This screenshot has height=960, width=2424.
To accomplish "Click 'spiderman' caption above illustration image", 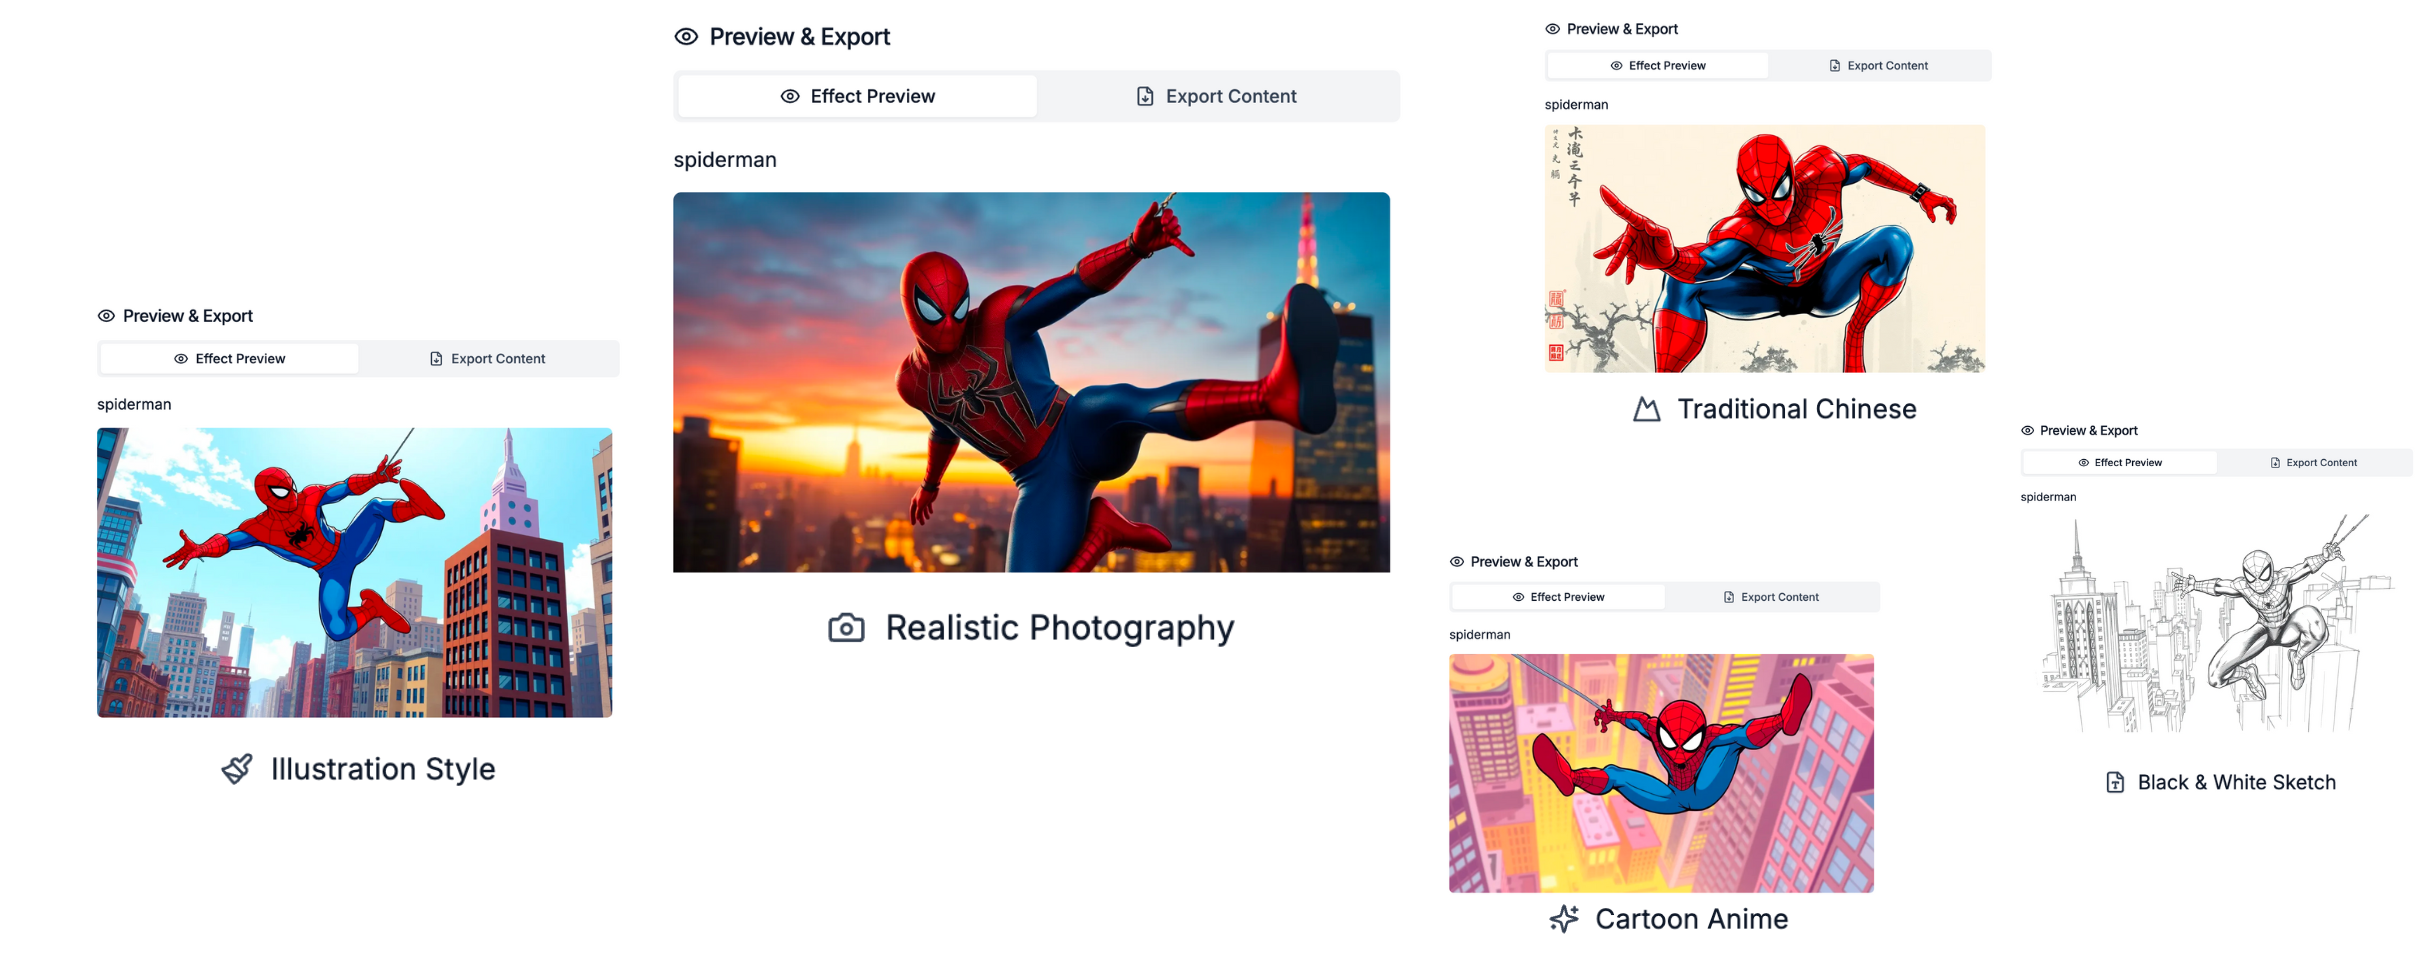I will pyautogui.click(x=134, y=404).
